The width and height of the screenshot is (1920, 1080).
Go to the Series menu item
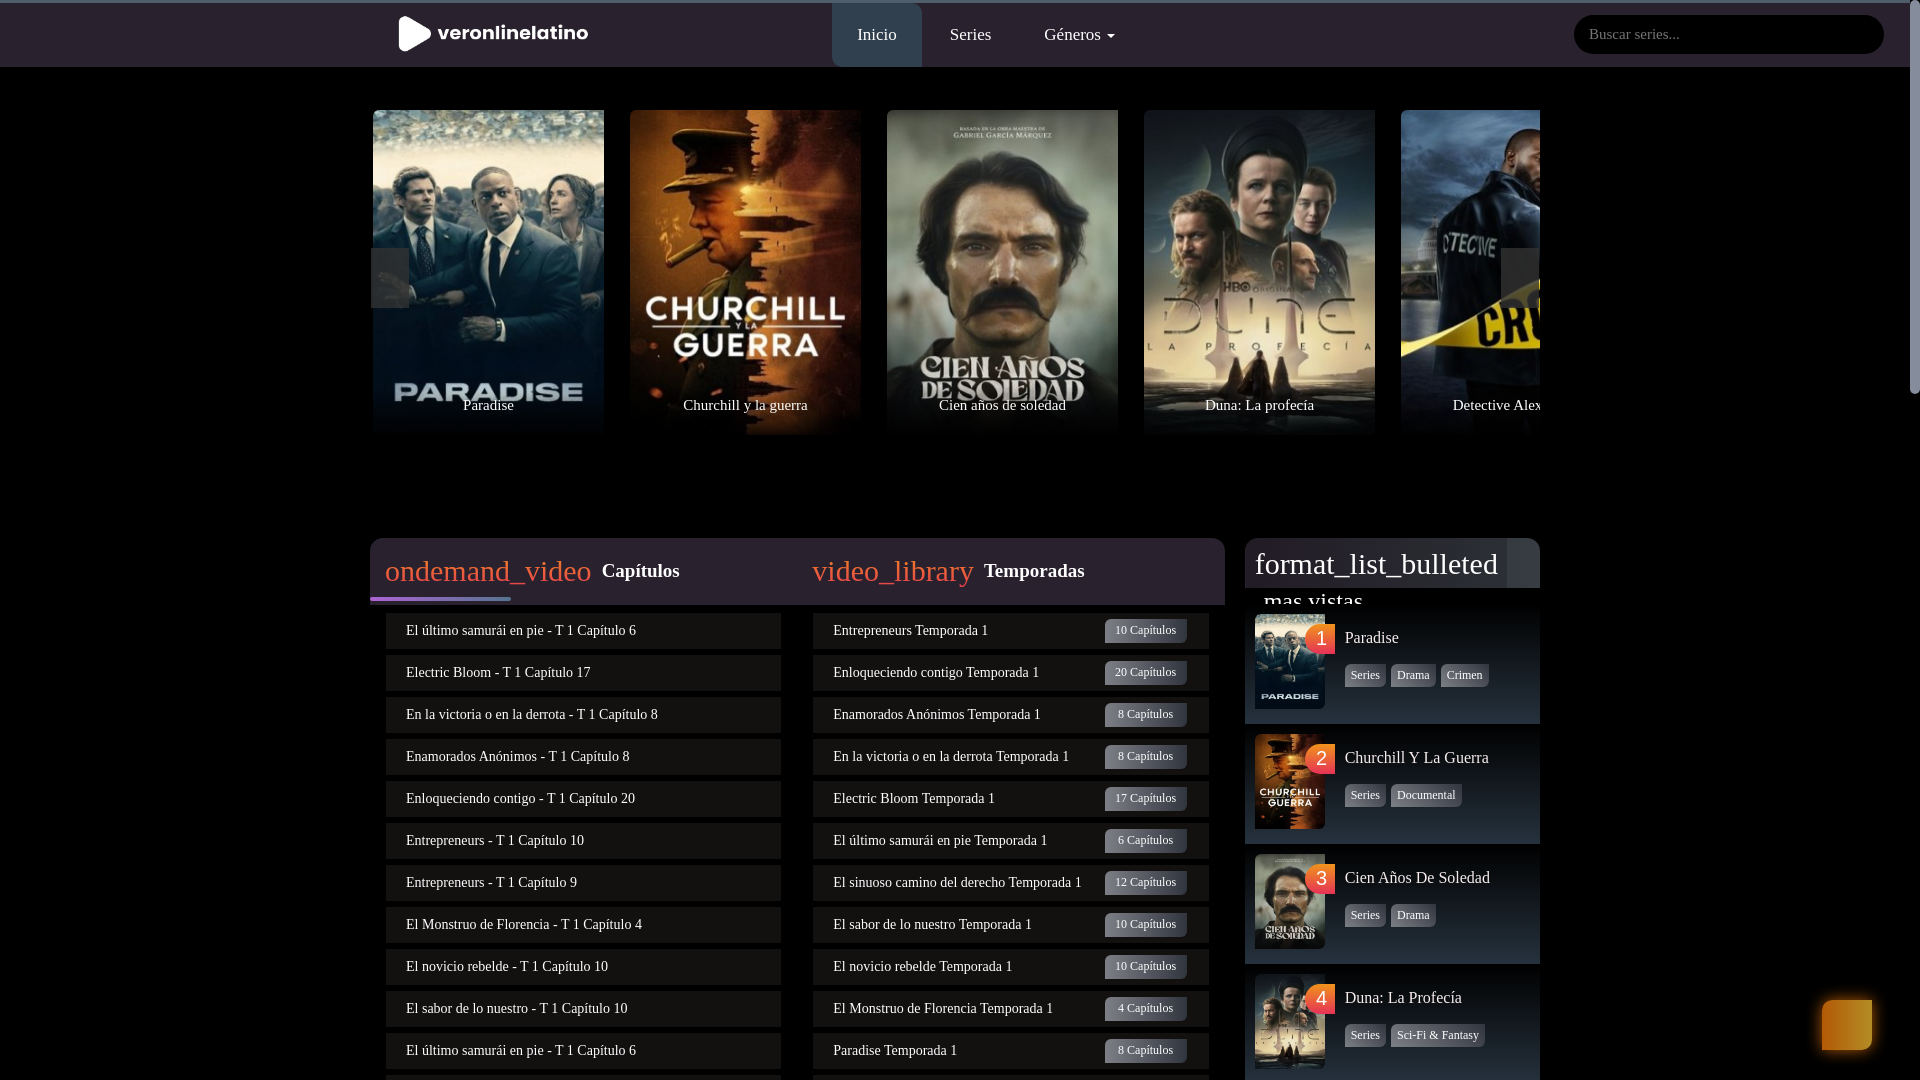click(970, 35)
